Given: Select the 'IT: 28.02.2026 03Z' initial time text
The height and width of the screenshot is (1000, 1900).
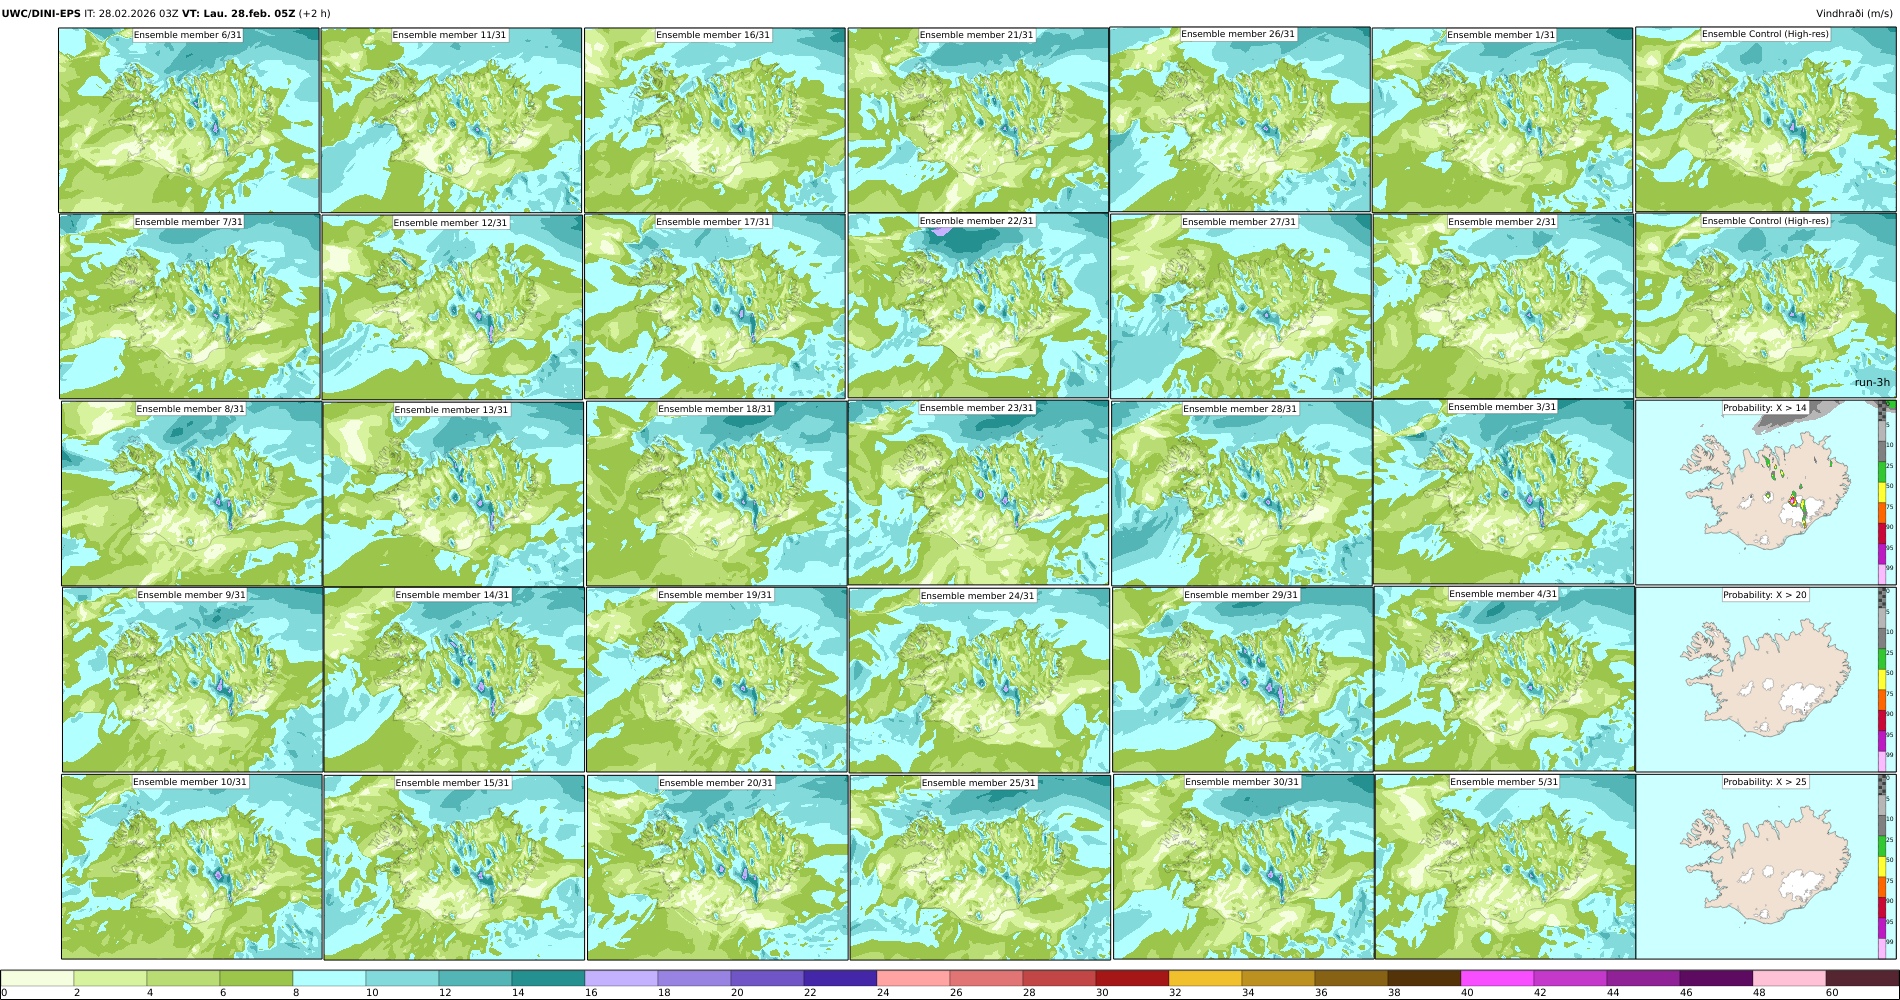Looking at the screenshot, I should coord(132,13).
